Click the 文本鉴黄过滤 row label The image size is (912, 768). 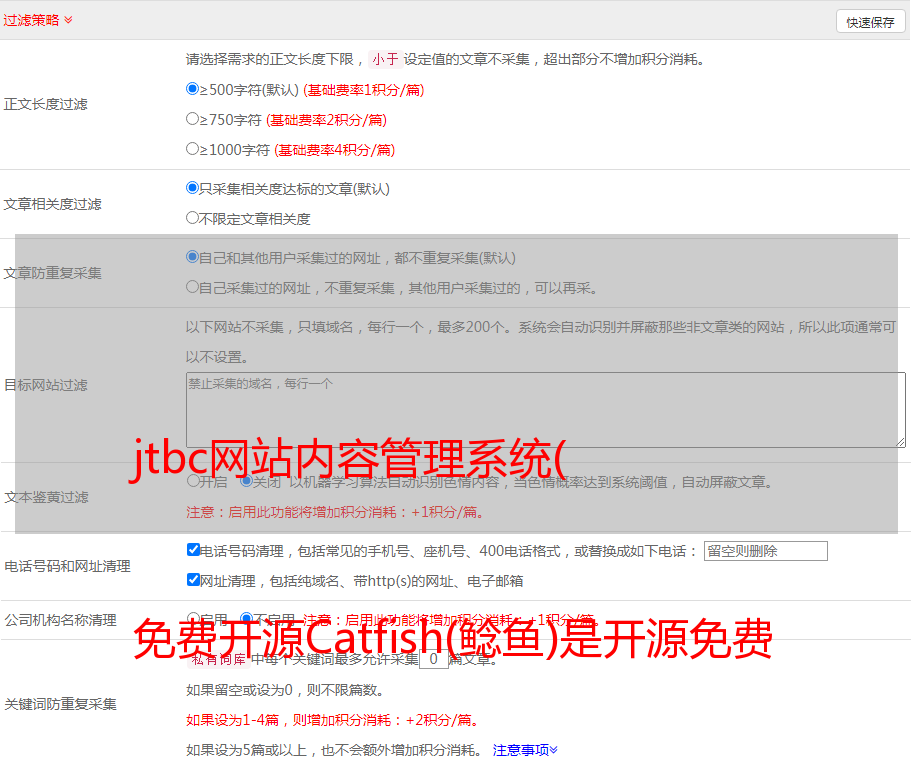coord(47,497)
